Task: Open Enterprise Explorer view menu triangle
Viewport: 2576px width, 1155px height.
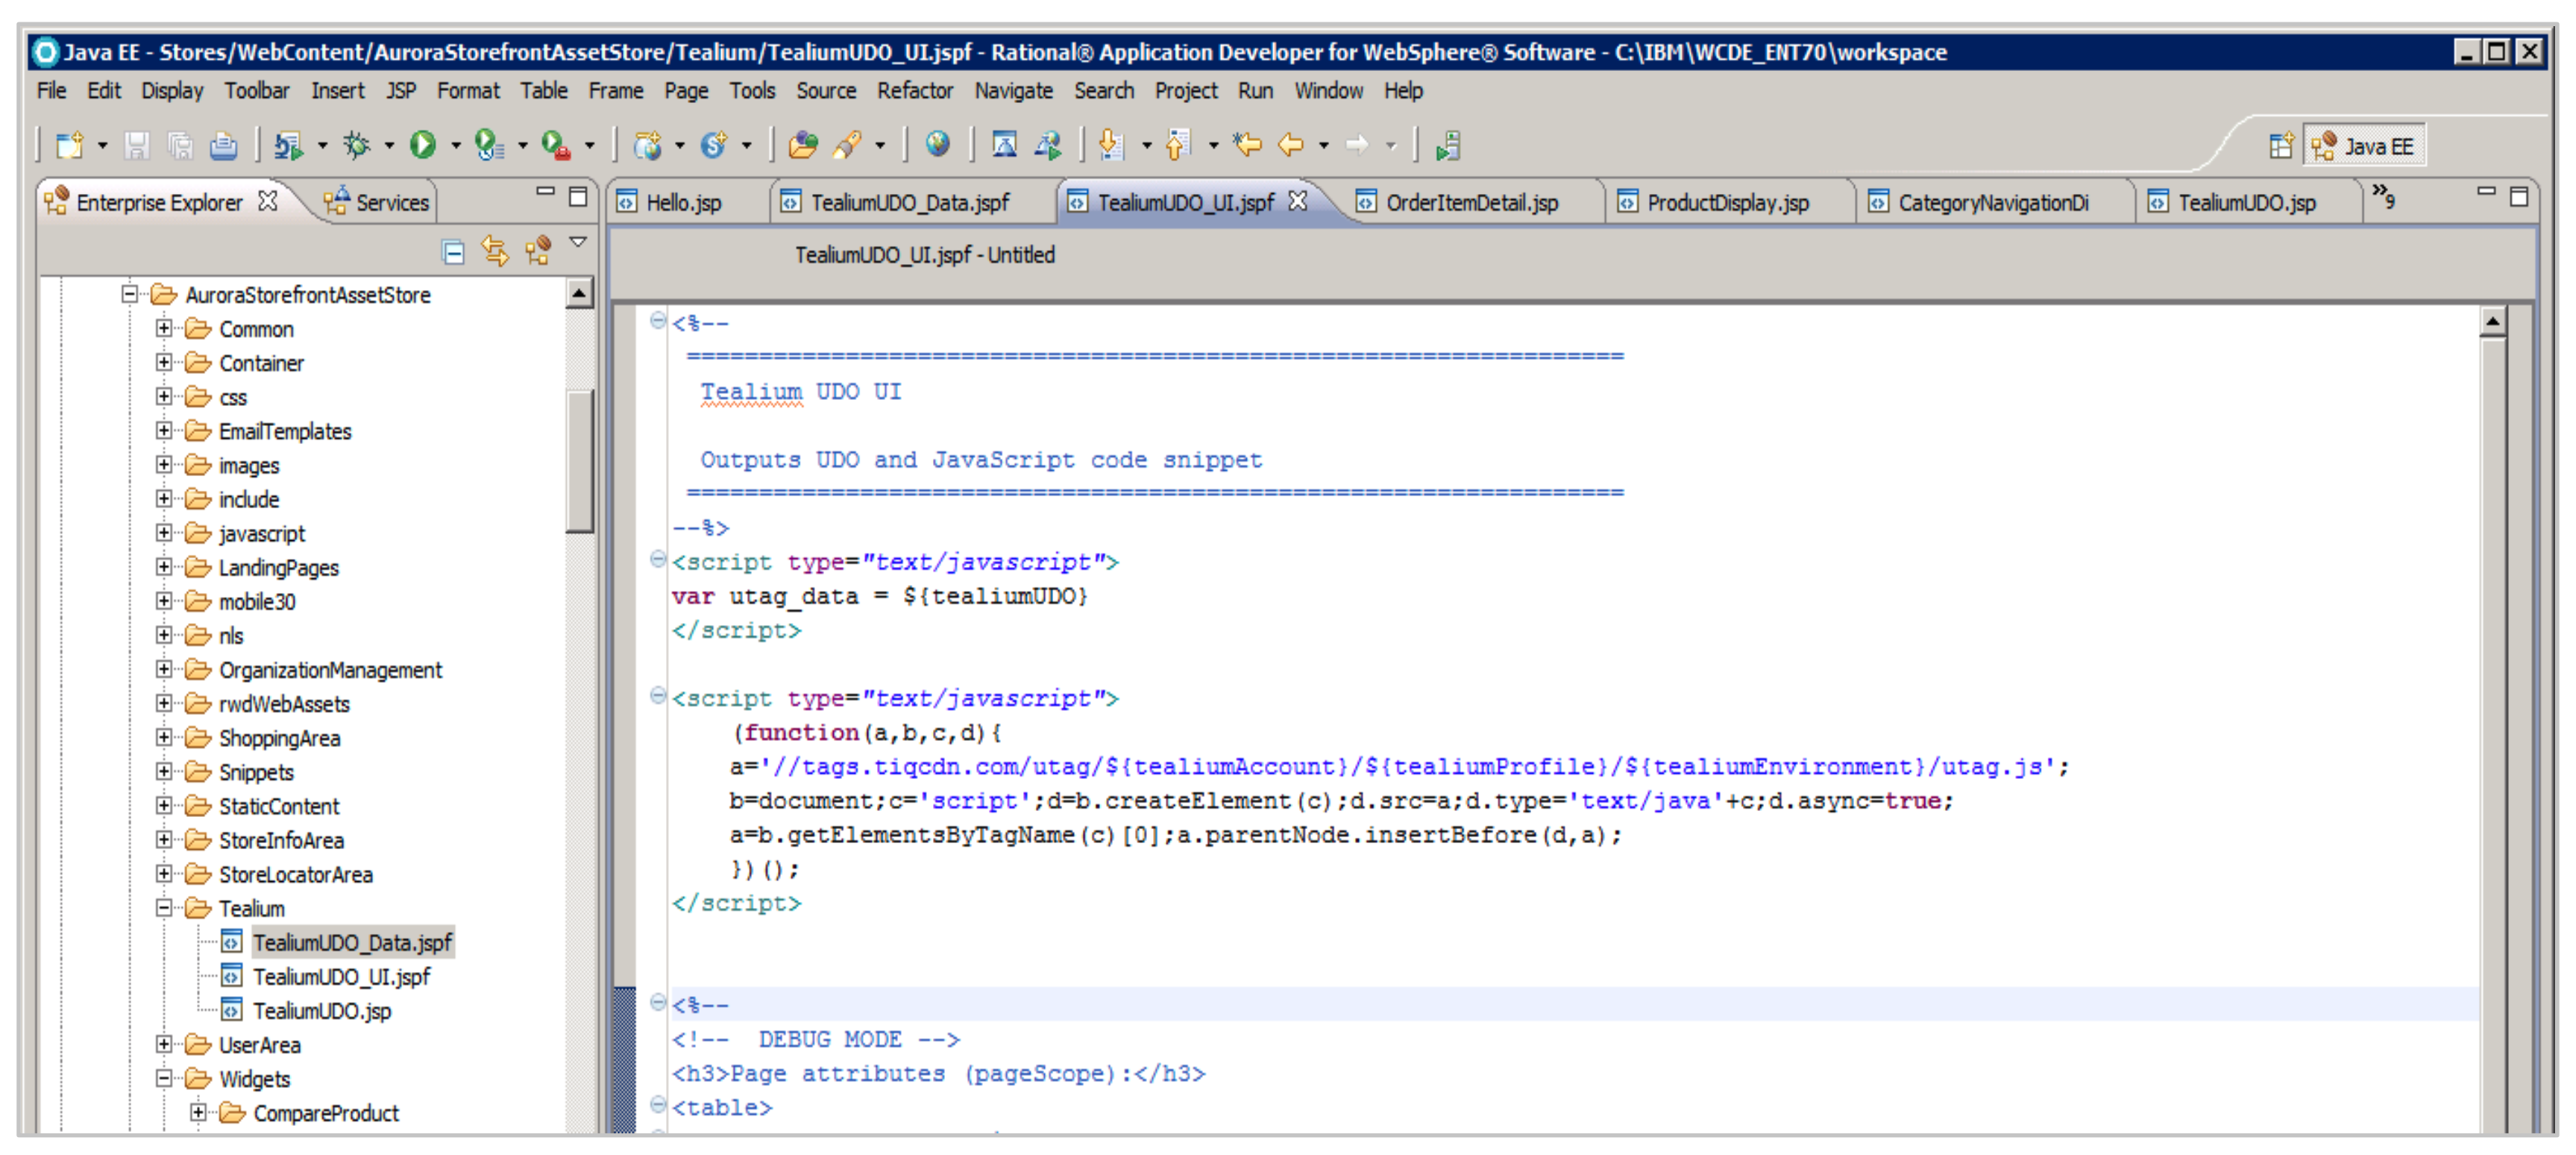Action: [x=578, y=243]
